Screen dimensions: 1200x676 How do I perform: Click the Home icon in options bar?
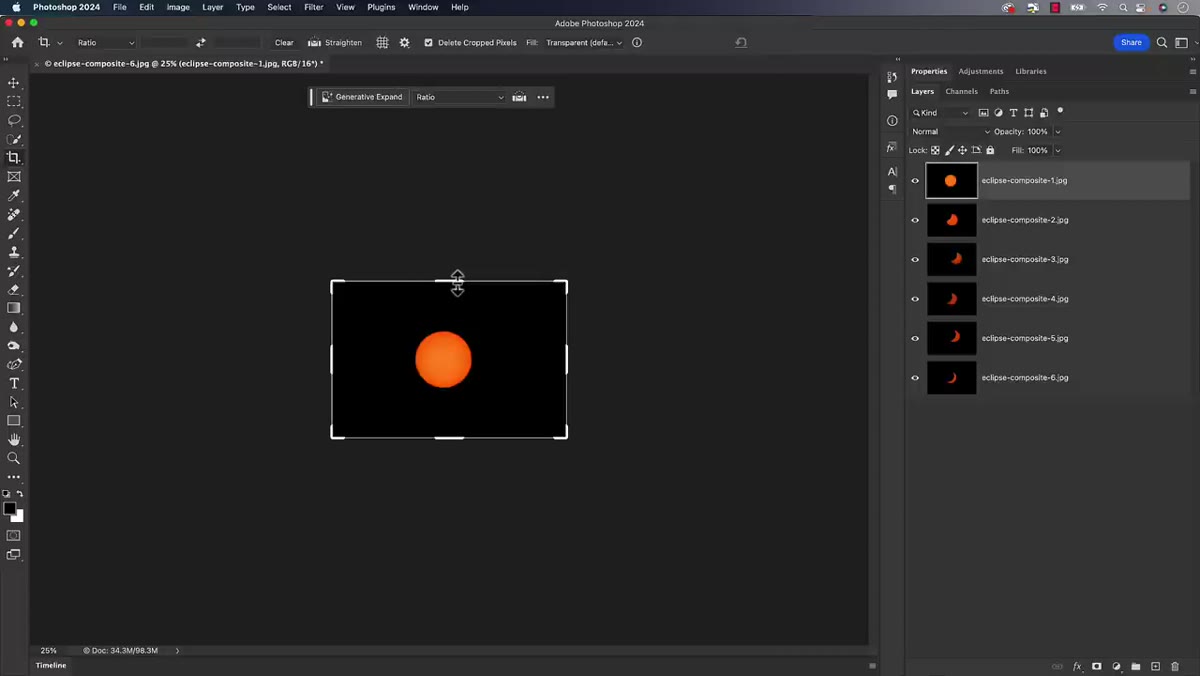coord(17,43)
